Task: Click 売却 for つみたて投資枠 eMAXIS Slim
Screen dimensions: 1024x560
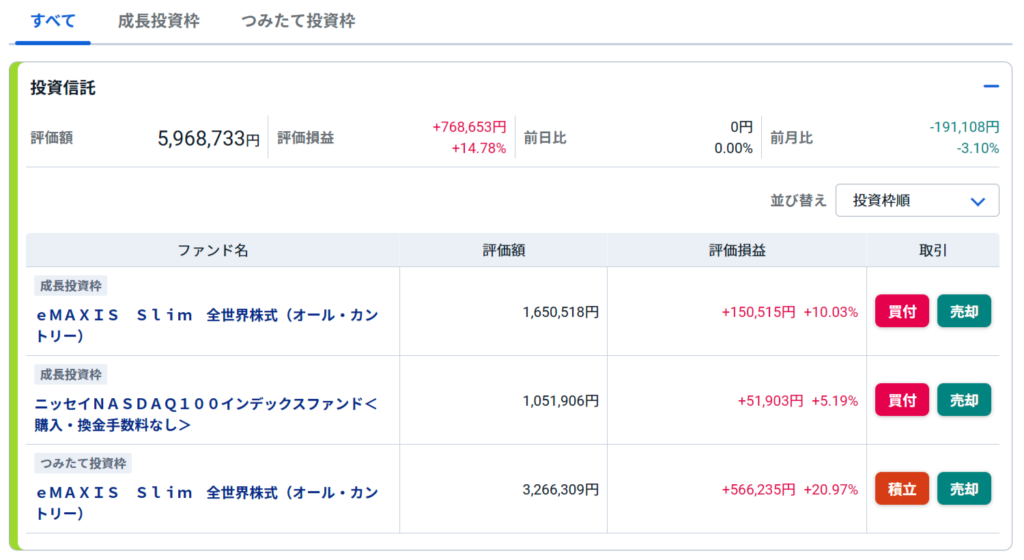Action: (964, 489)
